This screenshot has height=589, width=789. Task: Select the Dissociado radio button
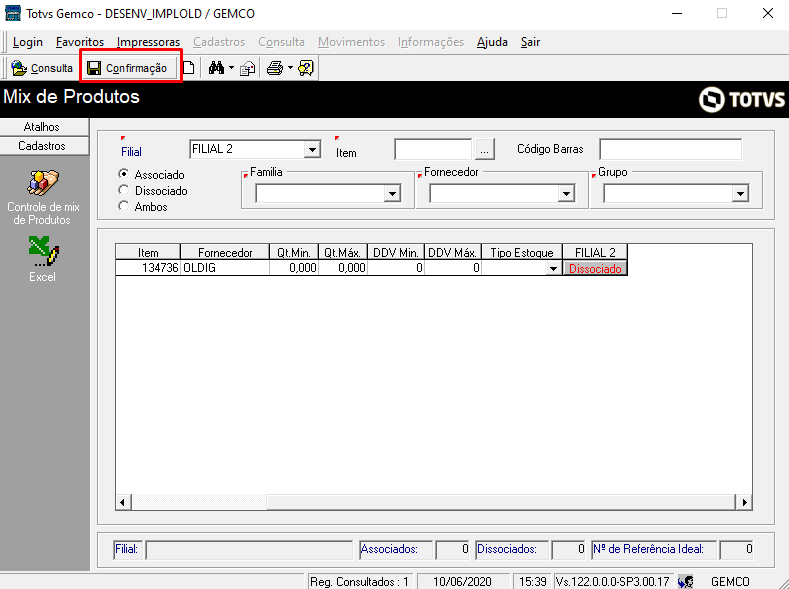(123, 190)
